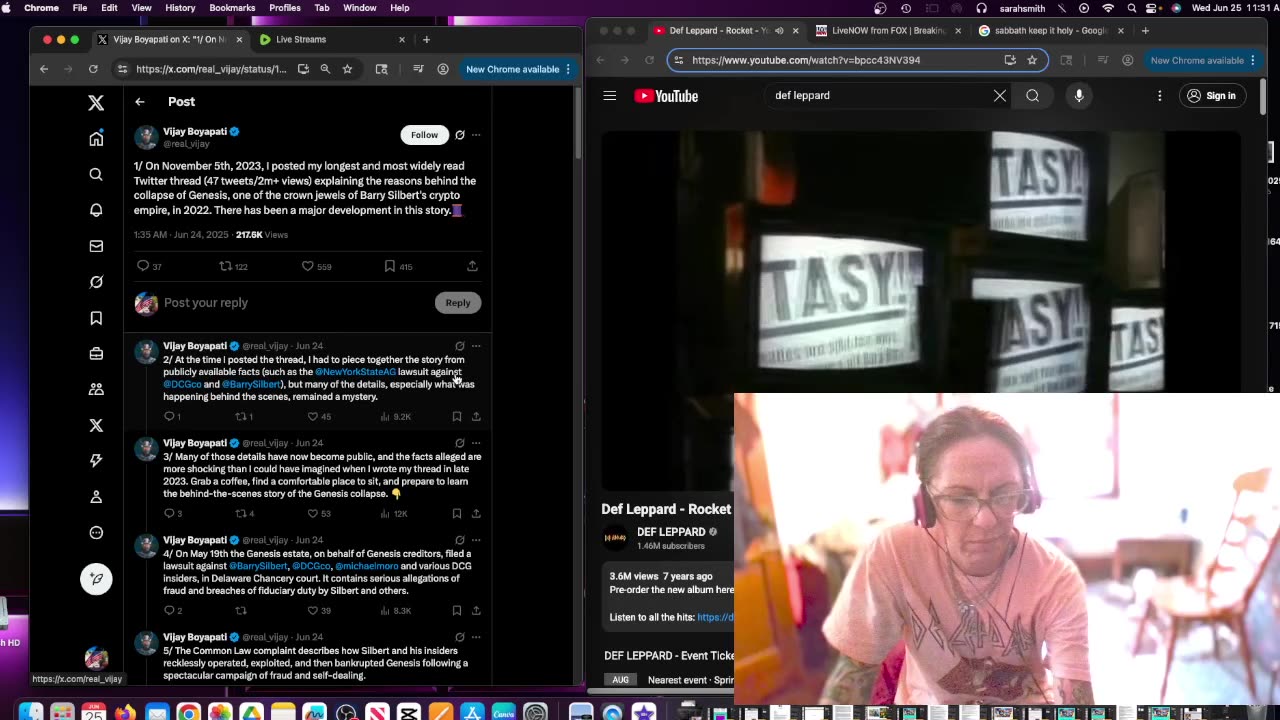Open Communities icon in X sidebar

coord(96,389)
